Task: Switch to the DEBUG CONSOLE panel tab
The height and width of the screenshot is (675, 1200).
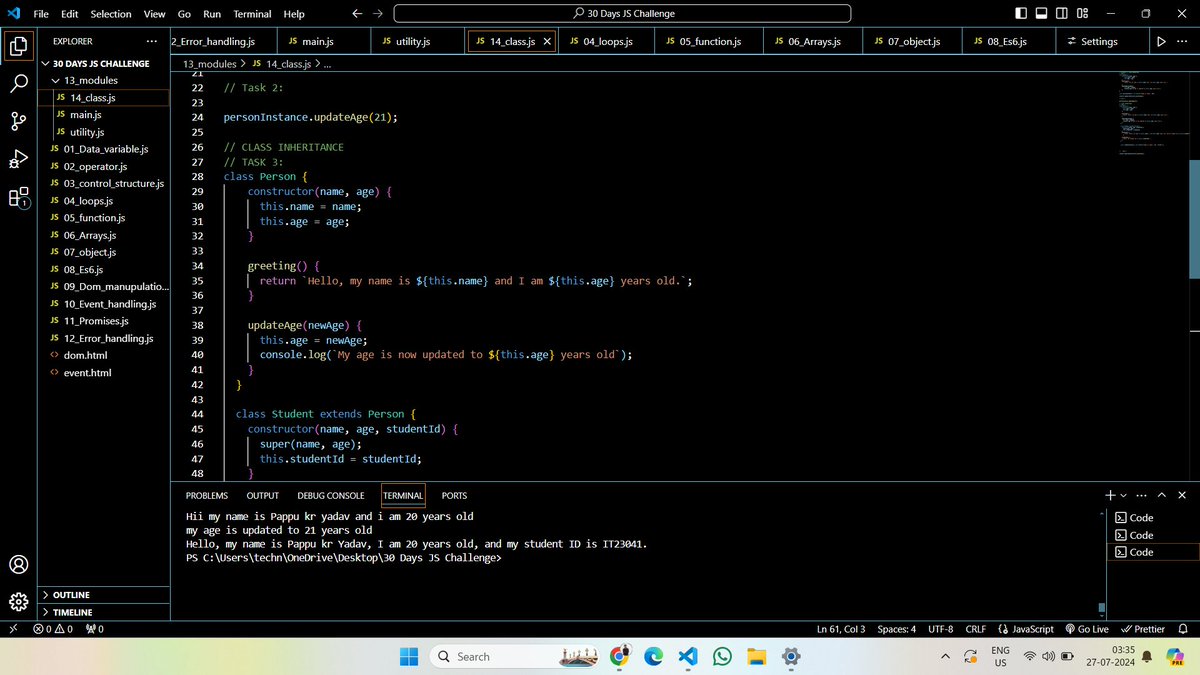Action: click(x=331, y=495)
